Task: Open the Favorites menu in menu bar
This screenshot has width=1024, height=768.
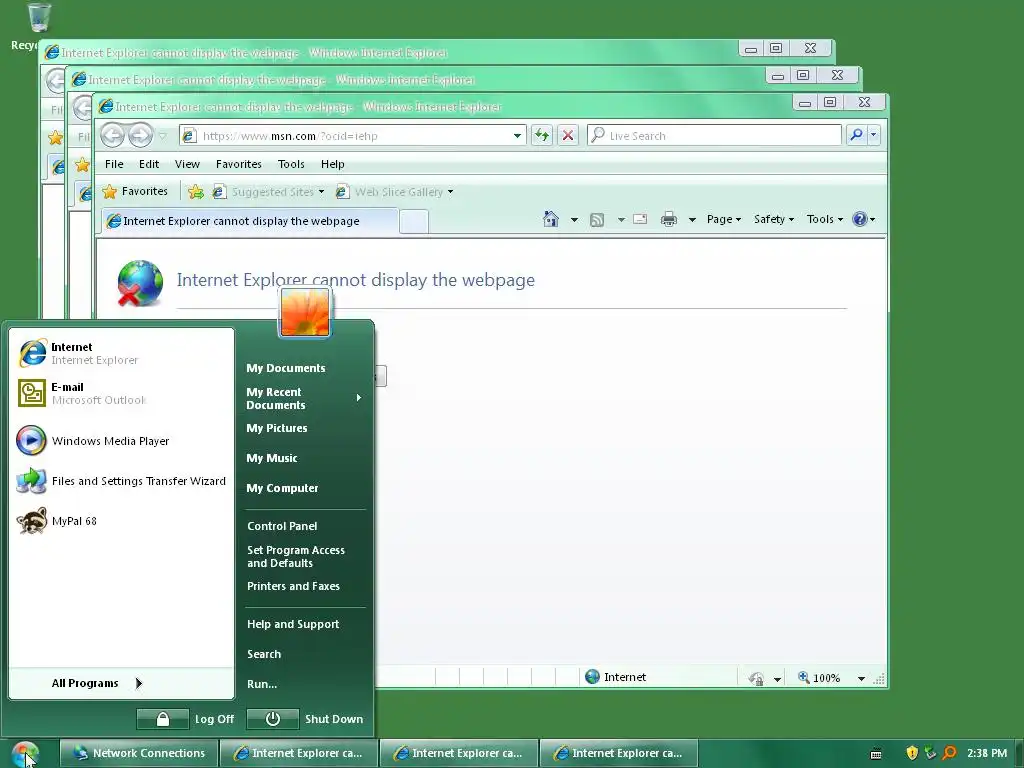Action: (239, 164)
